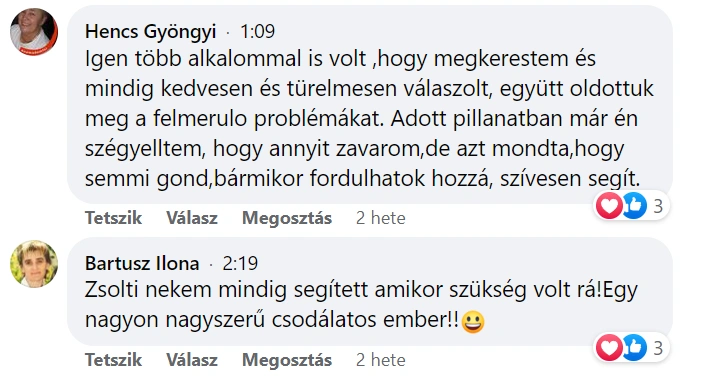View reaction count 3 on Bartusz Ilona's comment
Image resolution: width=723 pixels, height=378 pixels.
(658, 348)
